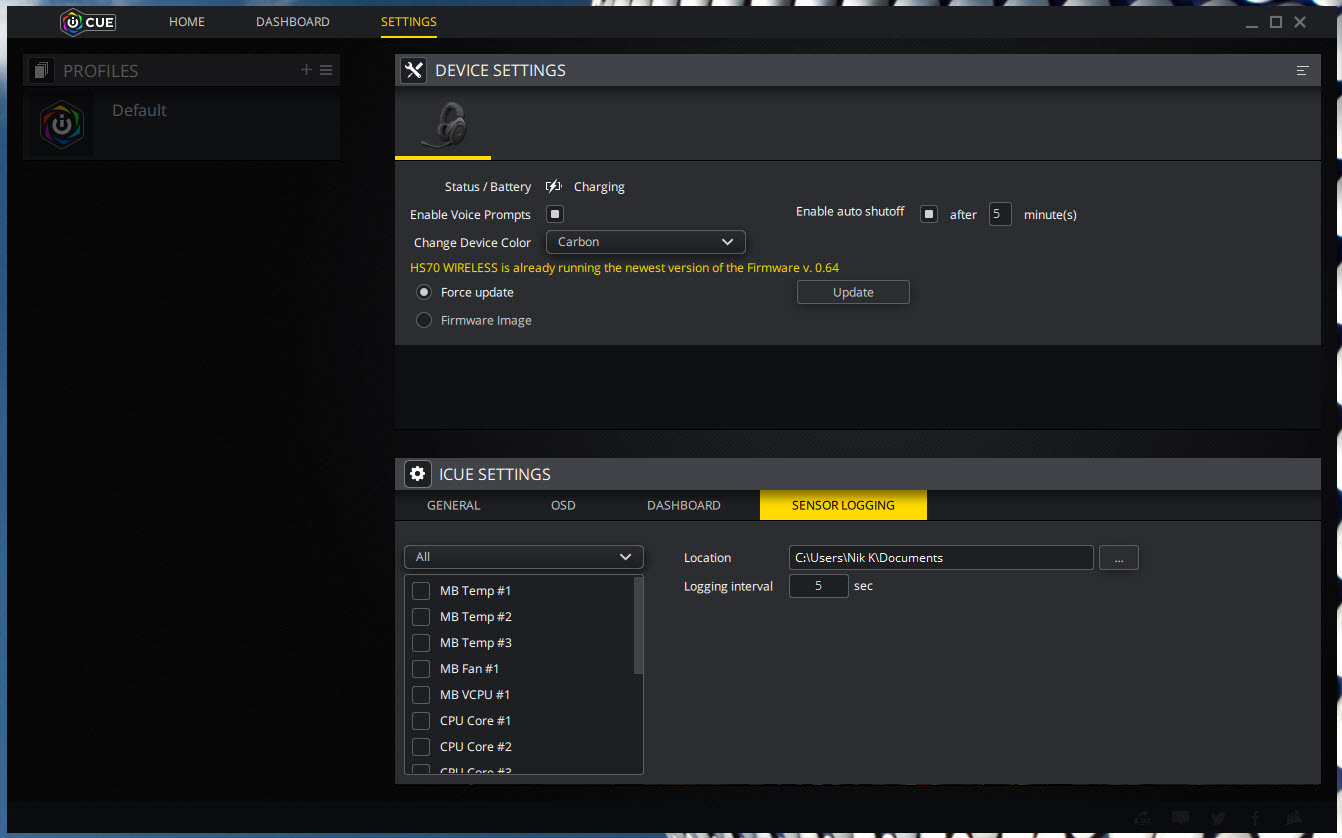Image resolution: width=1342 pixels, height=838 pixels.
Task: Select the SENSOR LOGGING tab
Action: [843, 505]
